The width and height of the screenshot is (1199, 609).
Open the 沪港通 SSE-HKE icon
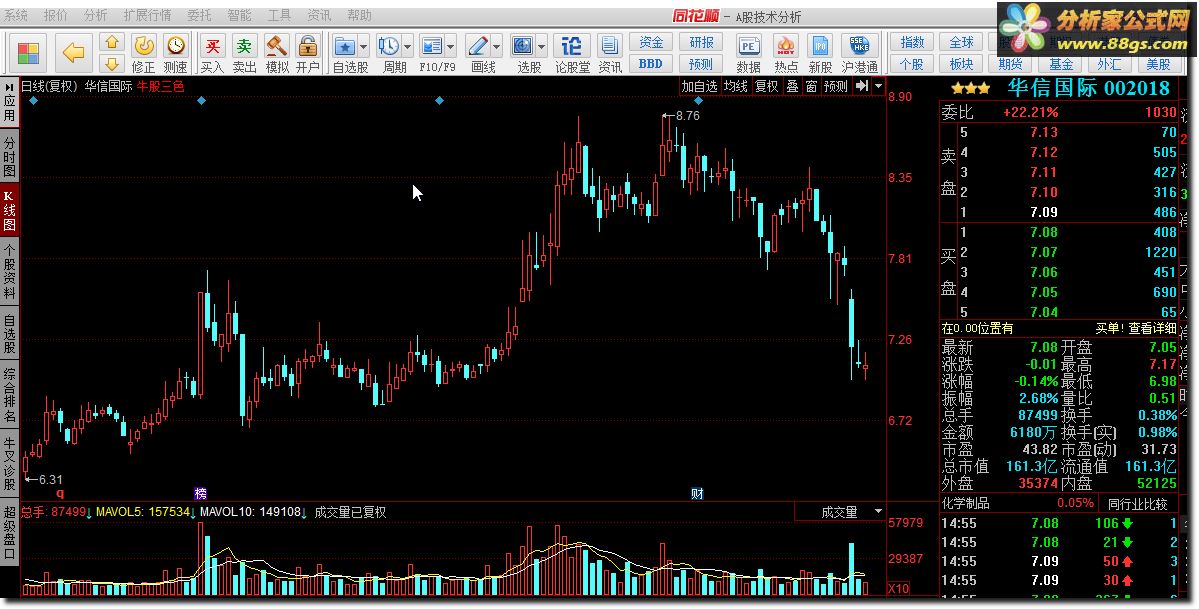(859, 54)
